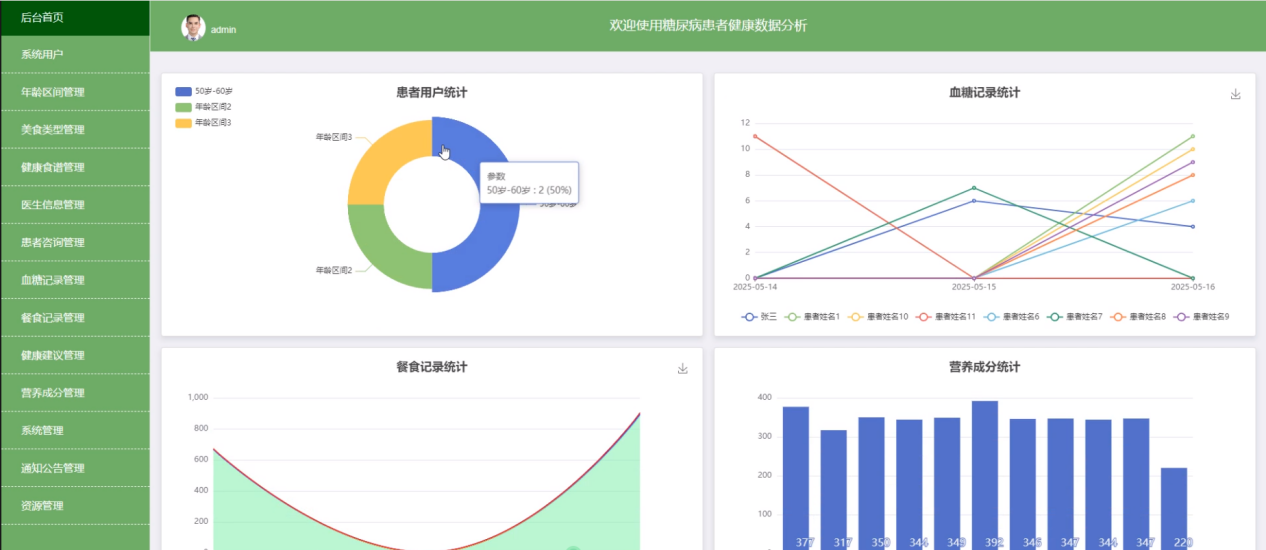Viewport: 1266px width, 550px height.
Task: Toggle the 年龄区间3 legend entry
Action: (204, 122)
